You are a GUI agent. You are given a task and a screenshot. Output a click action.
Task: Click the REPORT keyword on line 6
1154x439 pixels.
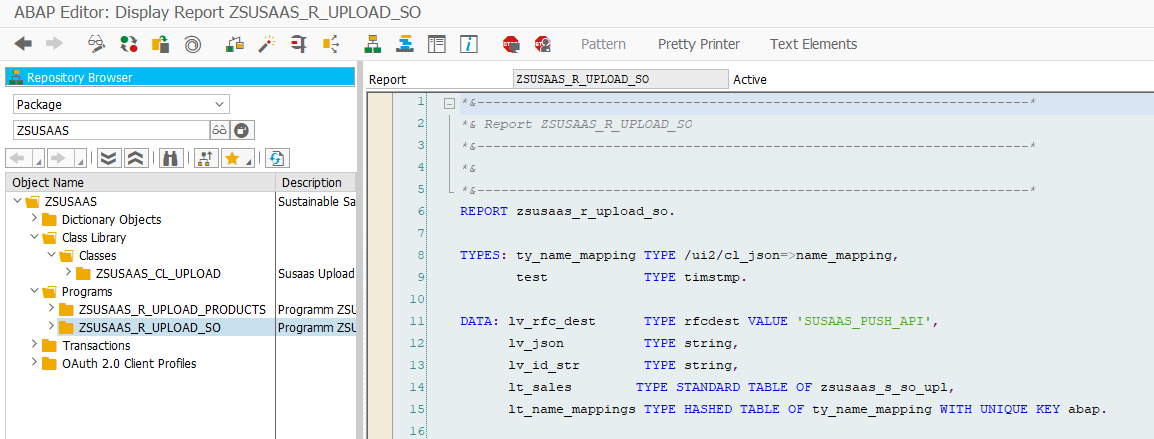pyautogui.click(x=484, y=211)
